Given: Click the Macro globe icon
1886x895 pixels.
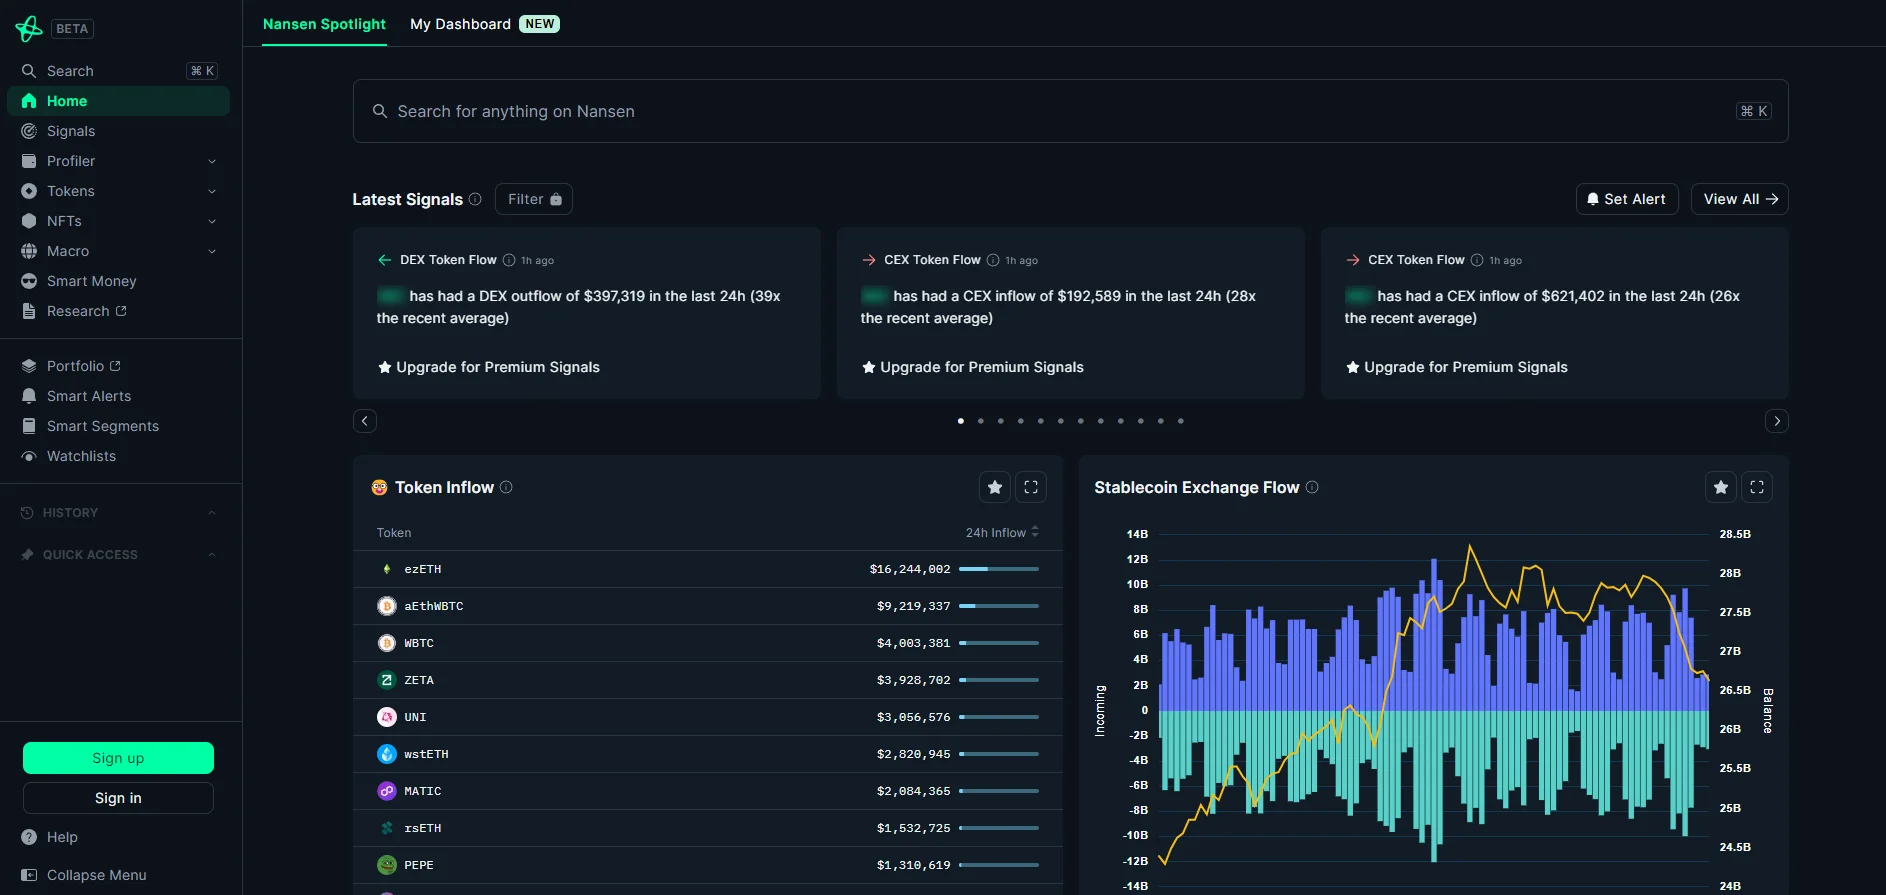Looking at the screenshot, I should click(x=29, y=251).
